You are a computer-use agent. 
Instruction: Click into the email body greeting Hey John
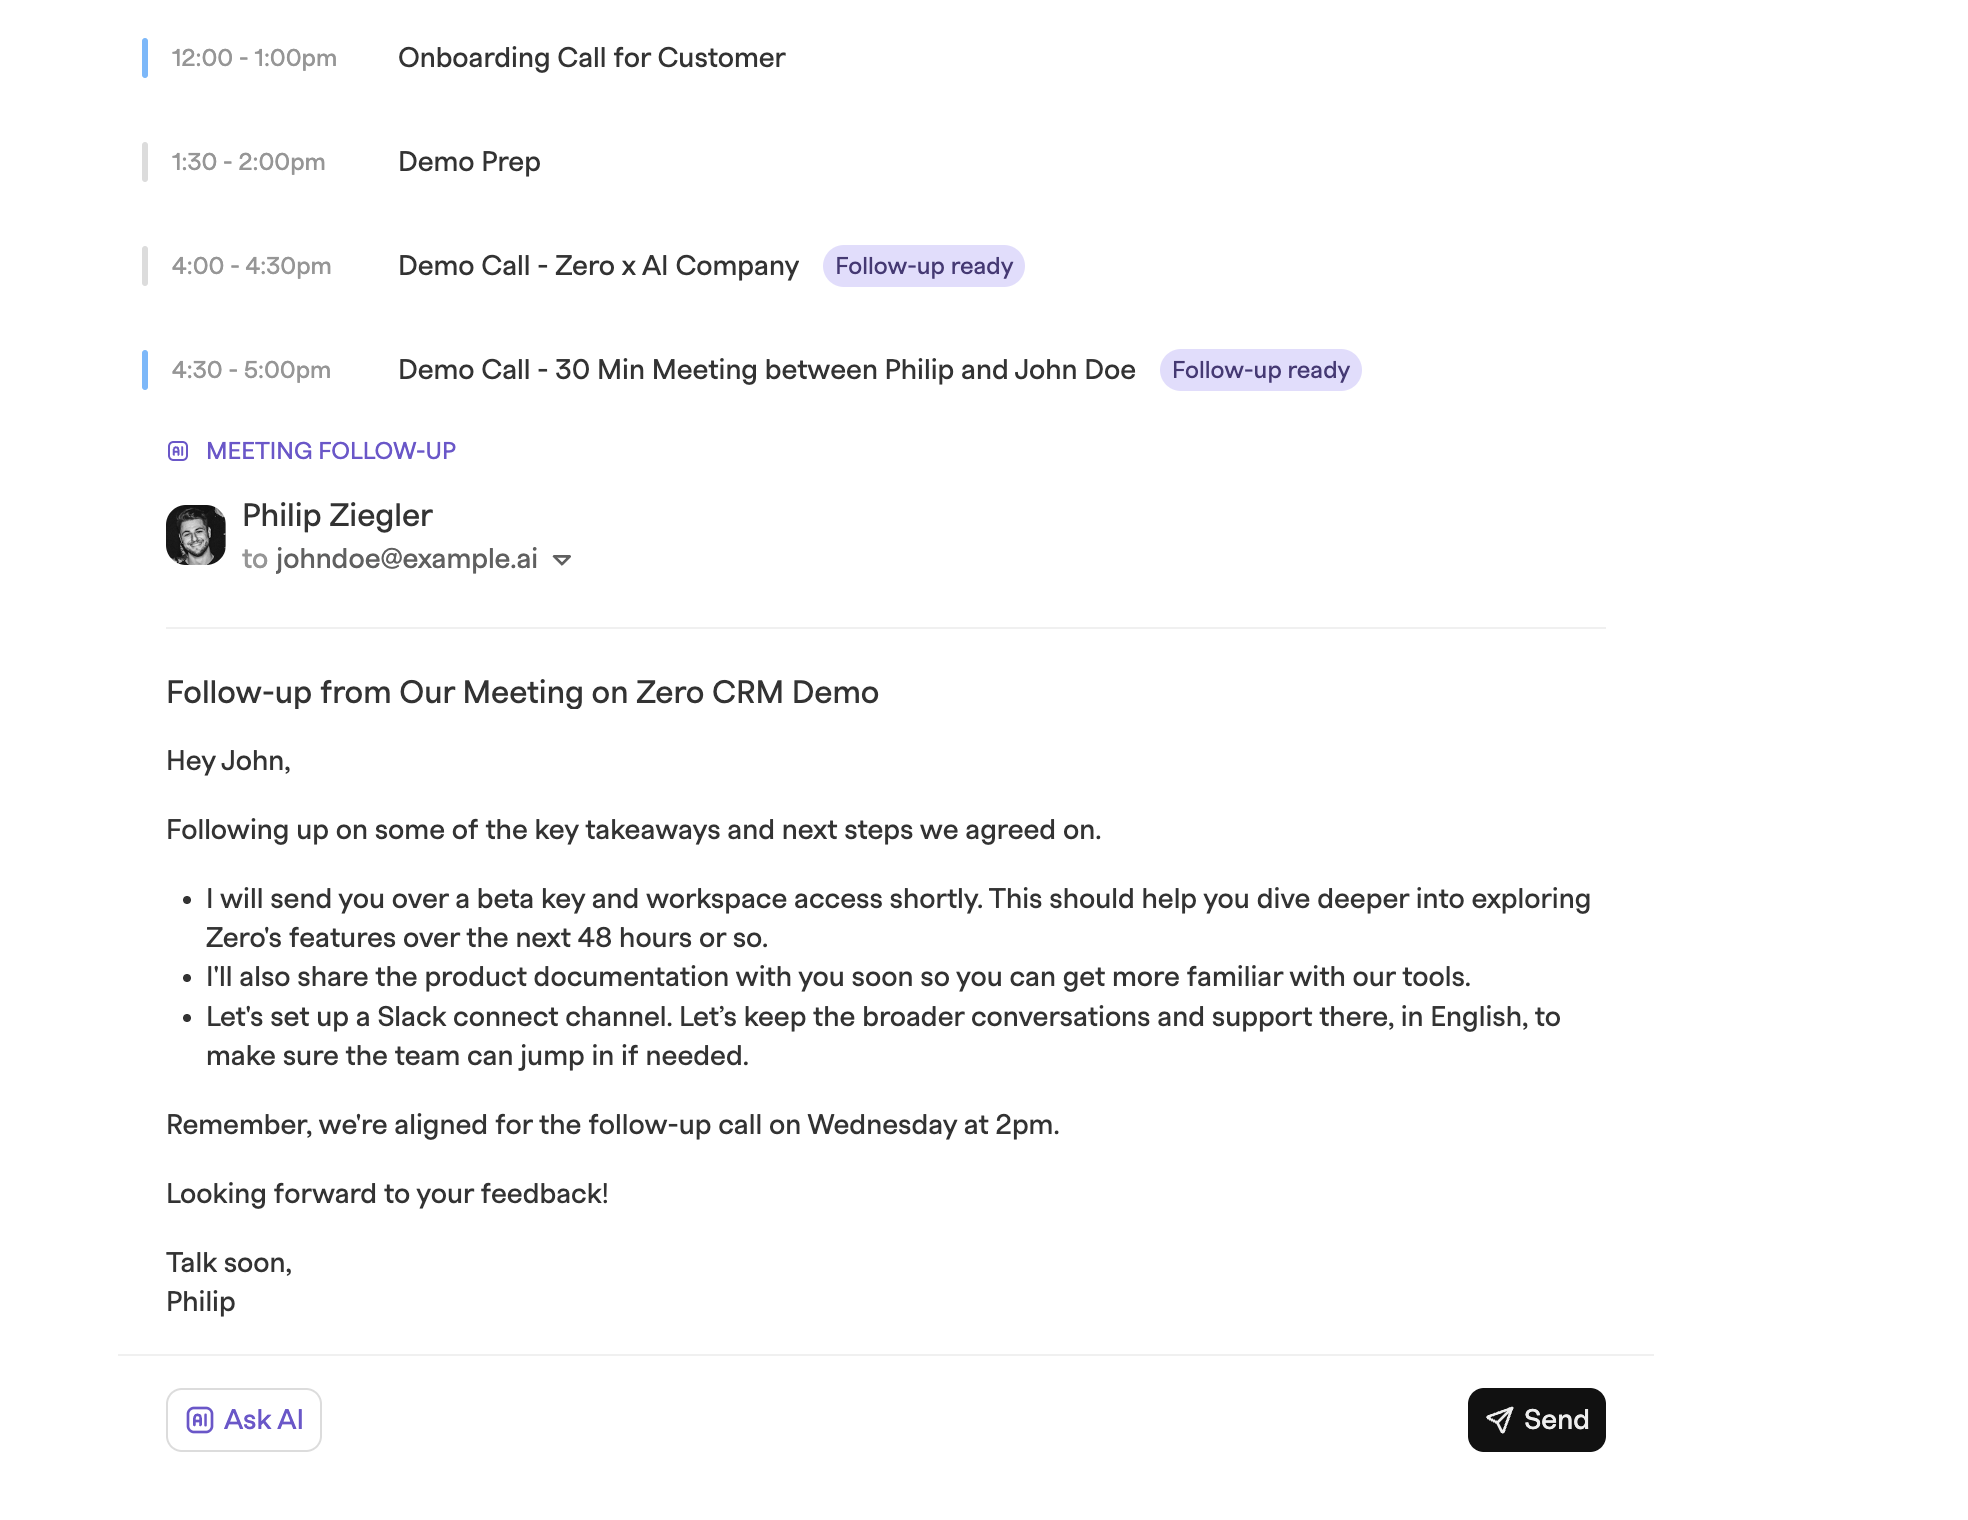coord(228,761)
